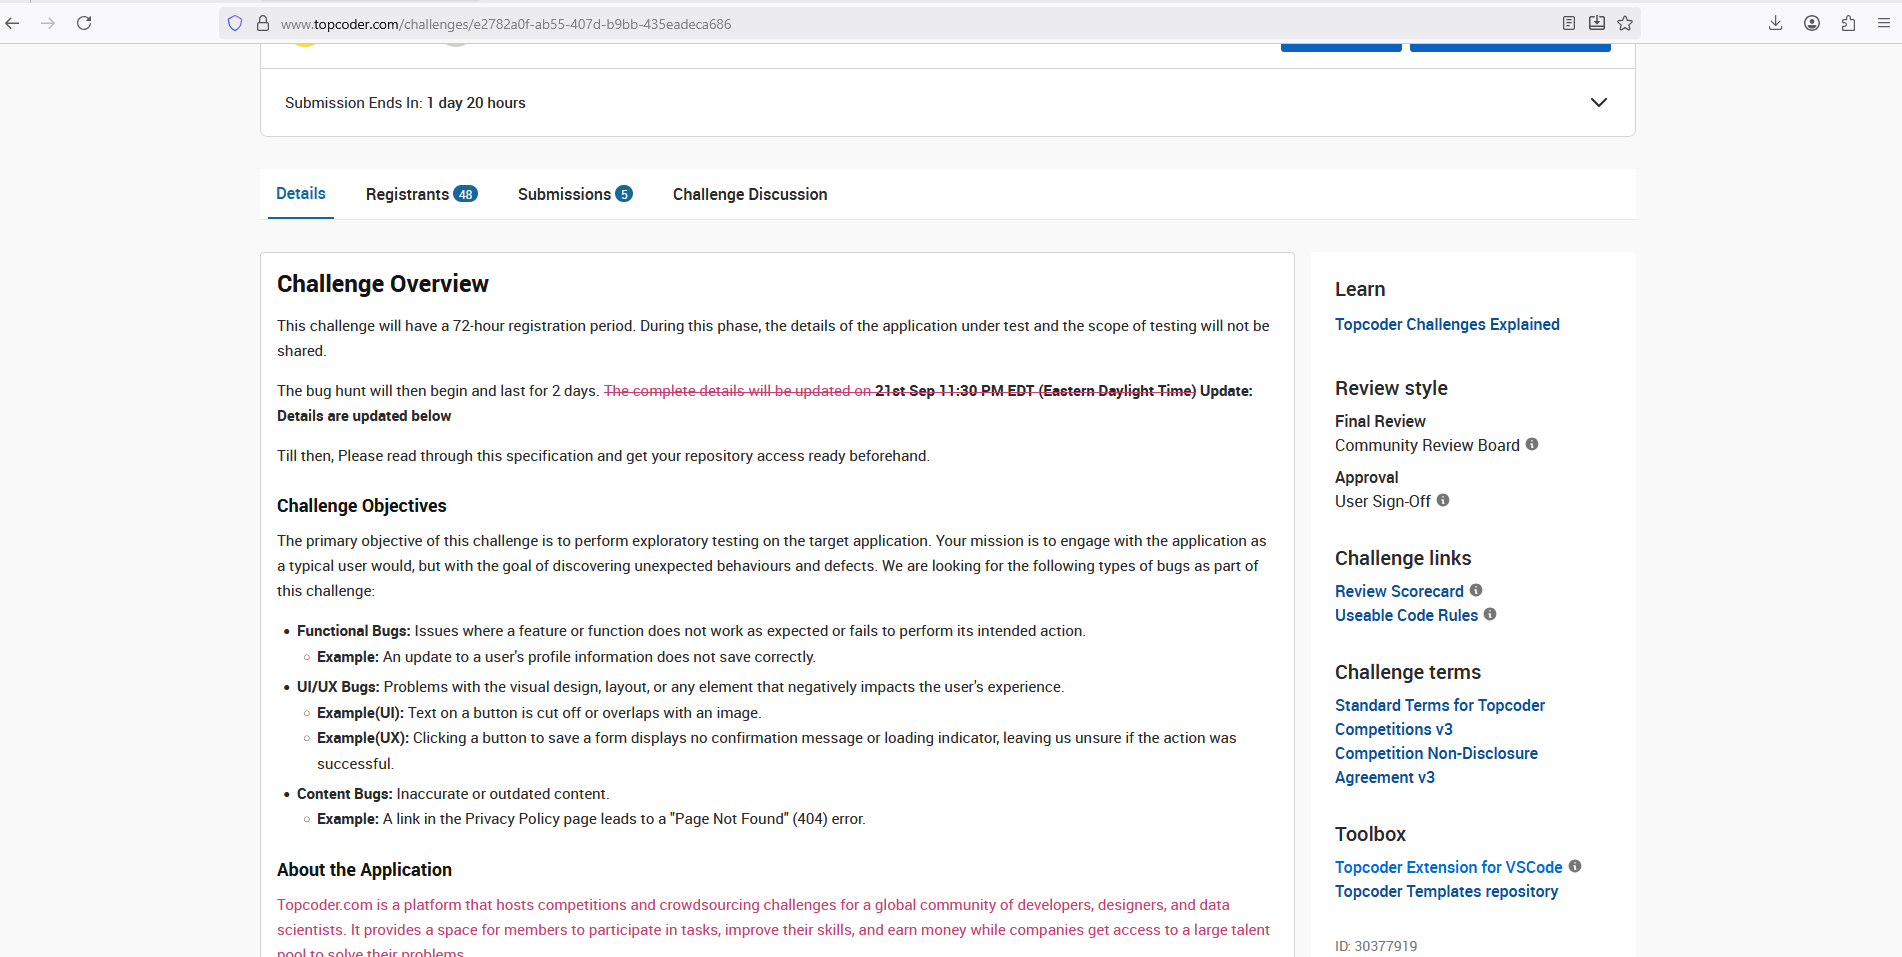Click info icon next to User Sign-Off
The height and width of the screenshot is (957, 1902).
(x=1443, y=500)
